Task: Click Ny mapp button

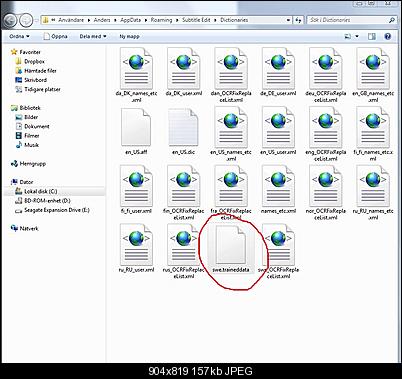Action: (129, 36)
